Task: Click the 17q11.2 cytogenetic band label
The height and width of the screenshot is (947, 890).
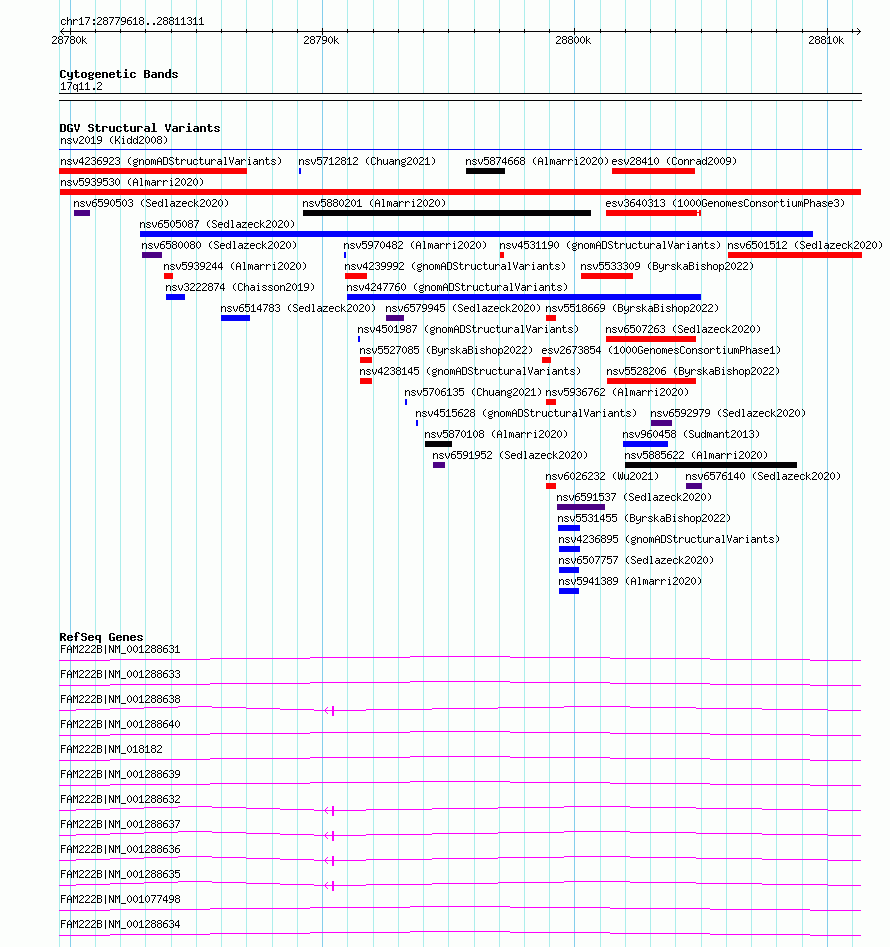Action: [x=81, y=86]
